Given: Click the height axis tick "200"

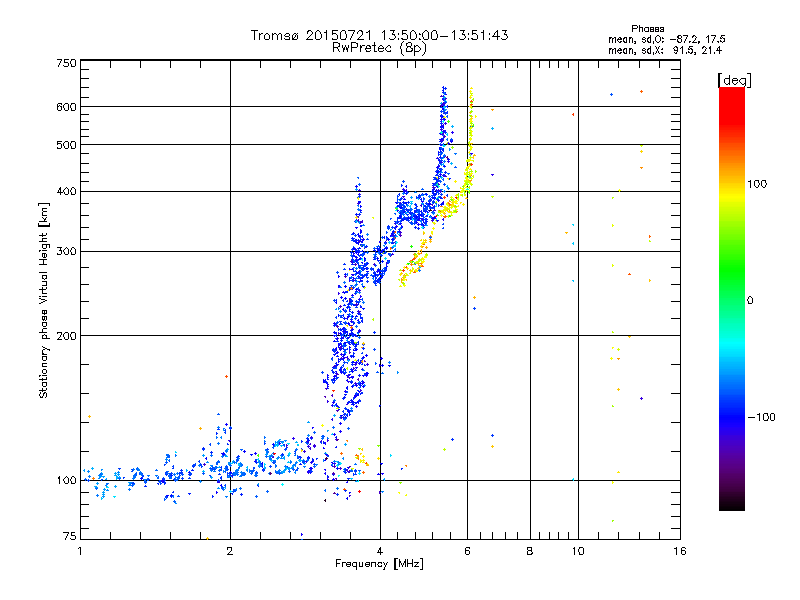Looking at the screenshot, I should tap(66, 336).
